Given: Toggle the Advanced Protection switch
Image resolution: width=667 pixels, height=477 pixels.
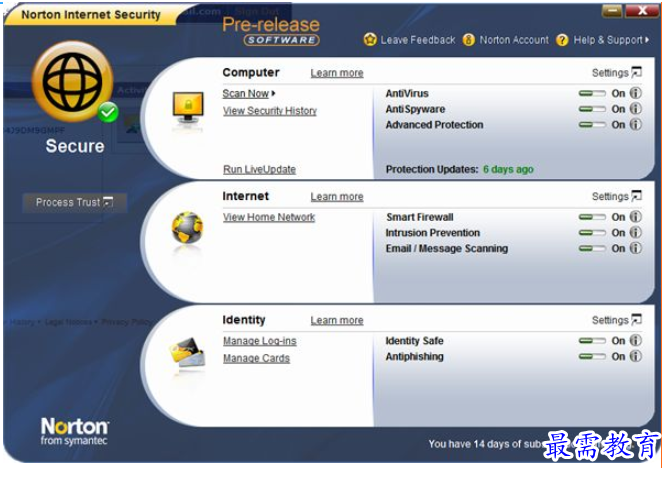Looking at the screenshot, I should pyautogui.click(x=592, y=125).
